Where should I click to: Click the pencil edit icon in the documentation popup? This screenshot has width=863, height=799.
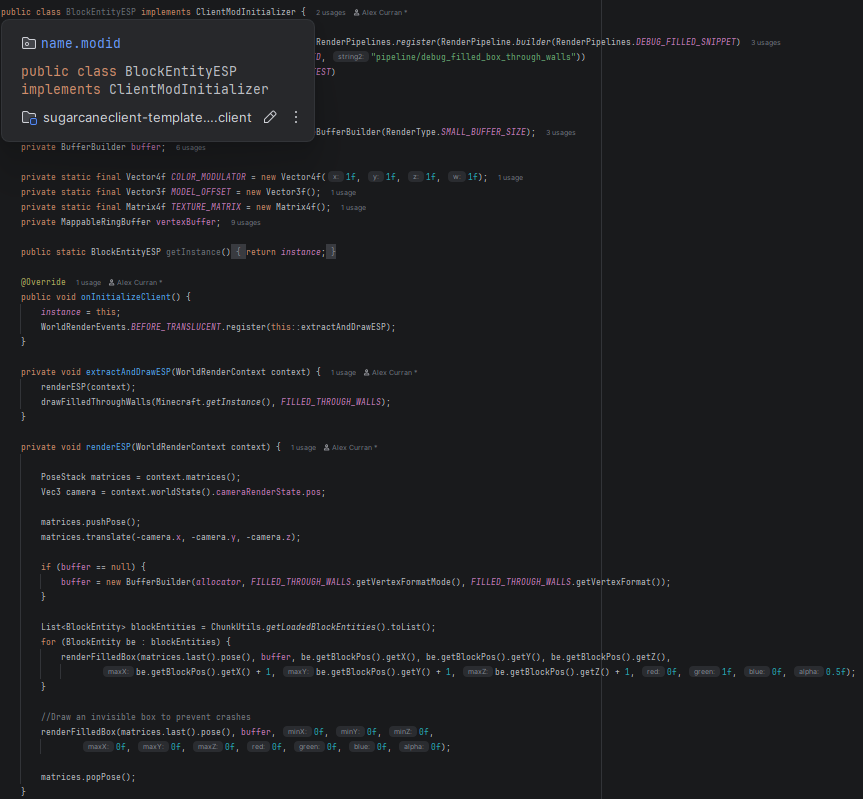click(x=270, y=117)
